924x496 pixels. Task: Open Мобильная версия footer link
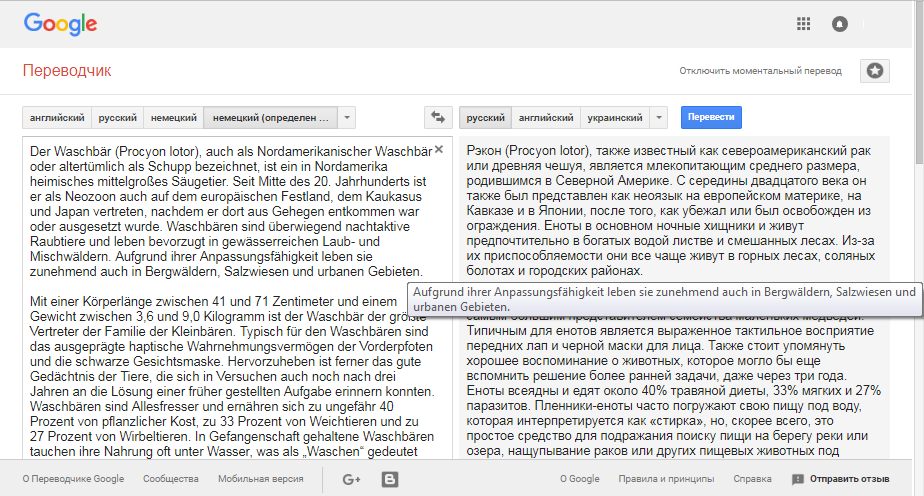pos(260,479)
